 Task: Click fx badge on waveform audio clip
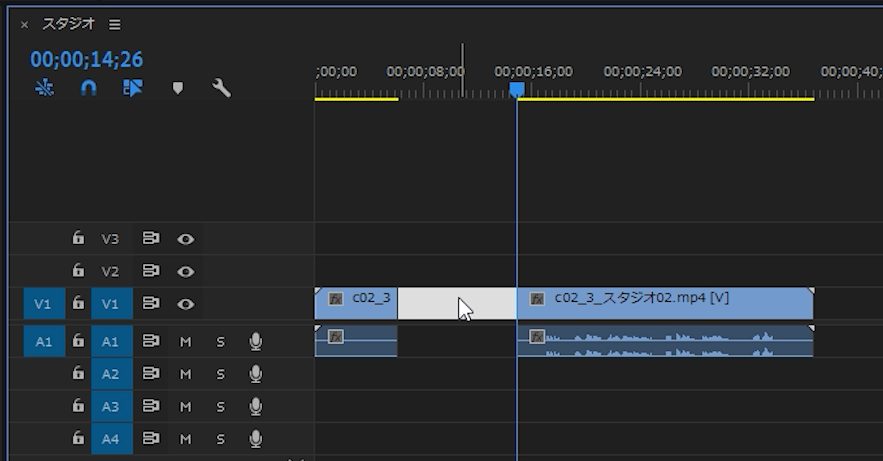pyautogui.click(x=537, y=337)
